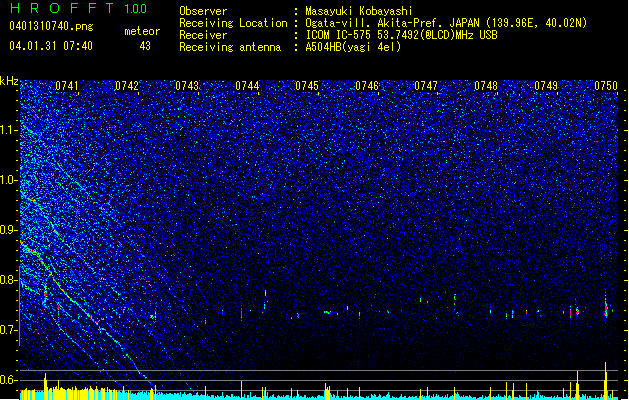The height and width of the screenshot is (400, 629).
Task: Click the 0743 time marker
Action: (x=187, y=85)
